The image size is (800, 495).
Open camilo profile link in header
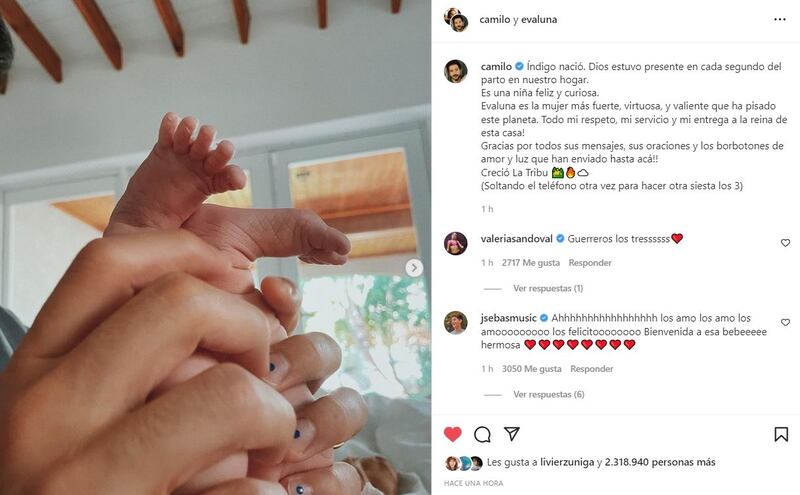click(x=495, y=19)
